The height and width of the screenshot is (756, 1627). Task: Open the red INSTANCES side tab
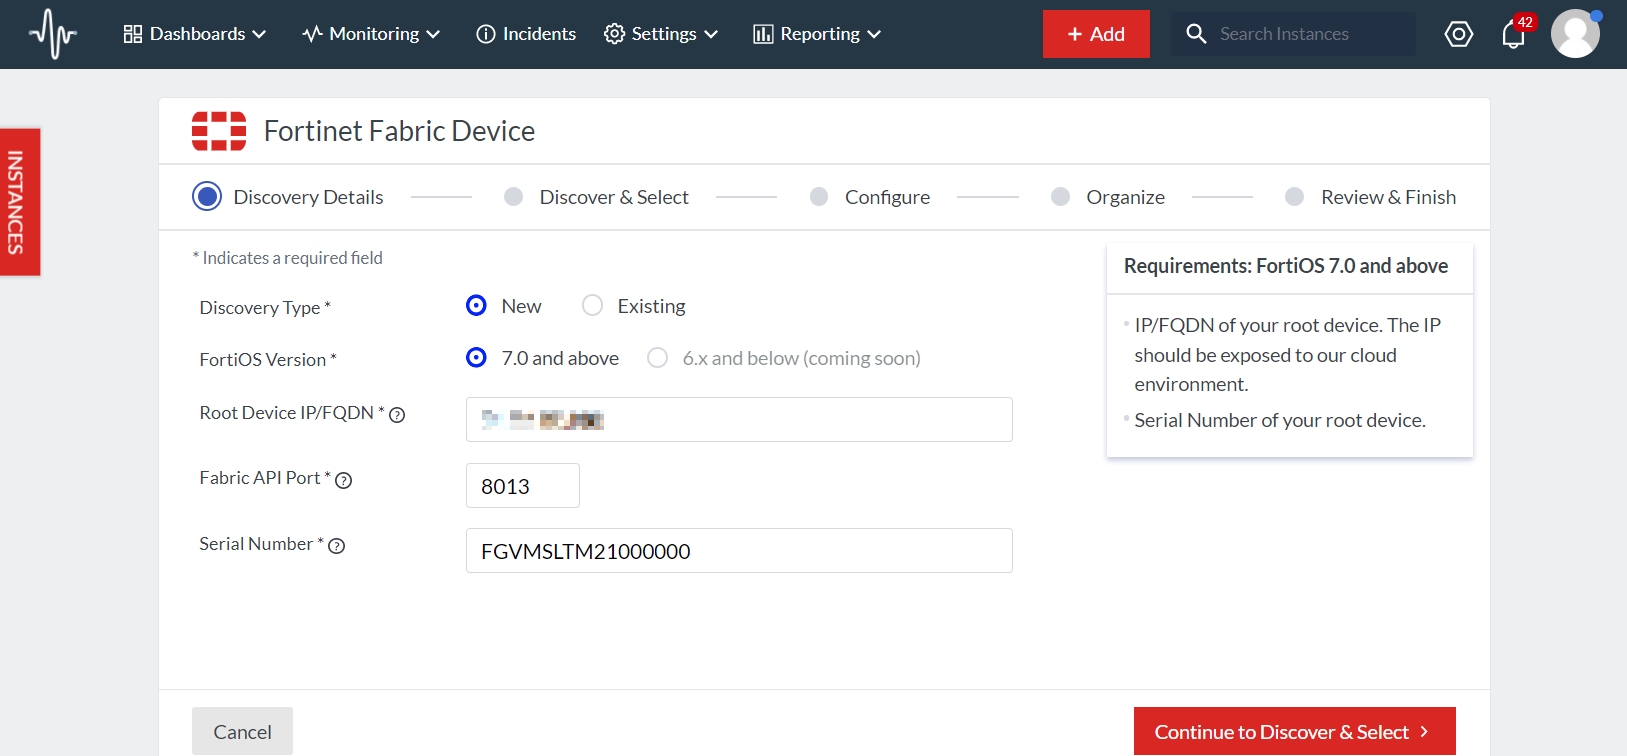pos(19,202)
